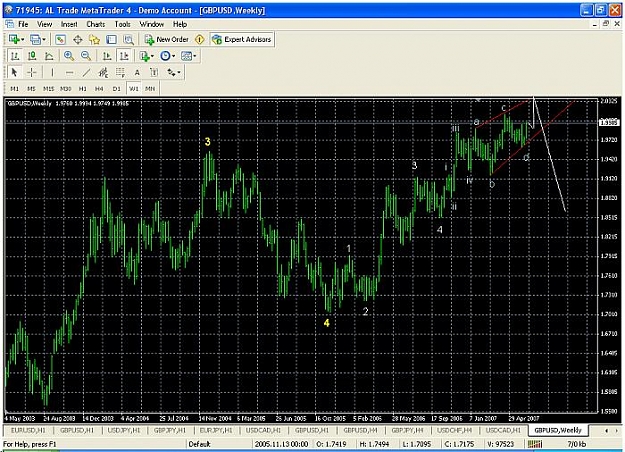This screenshot has width=625, height=452.
Task: Select the Text Label tool
Action: tap(154, 73)
